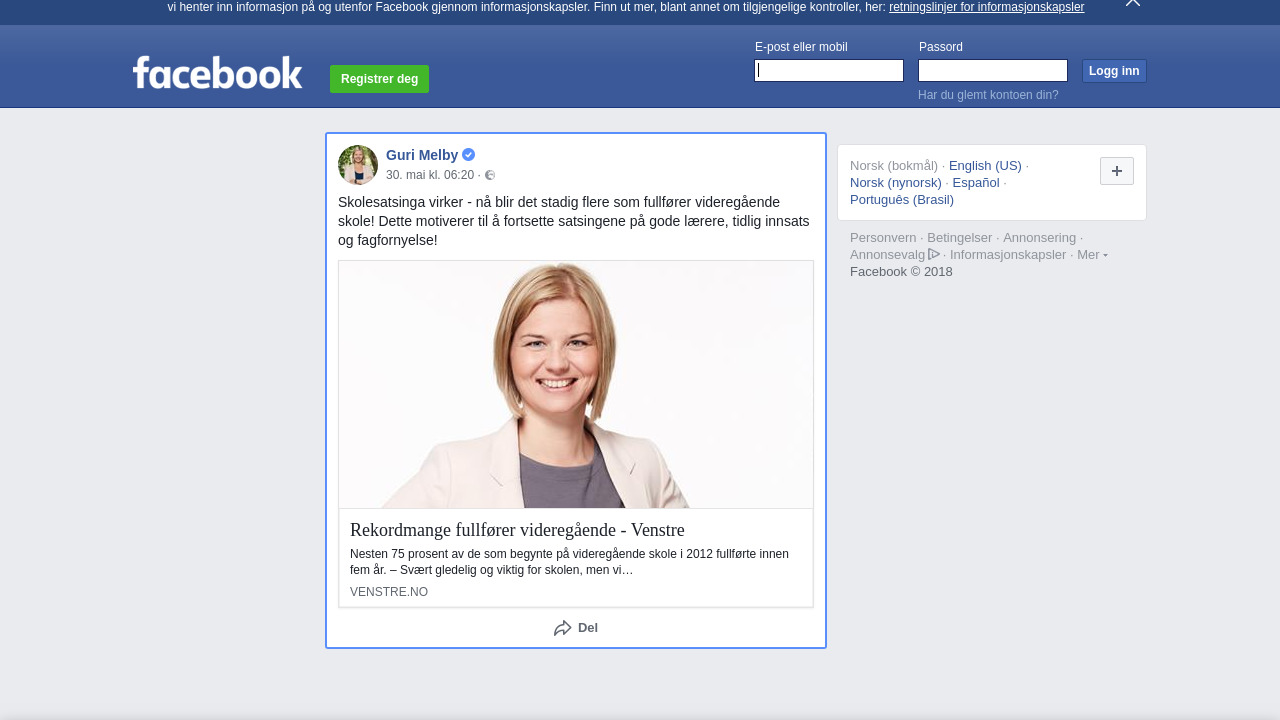Switch language to Português (Brasil)

tap(902, 200)
